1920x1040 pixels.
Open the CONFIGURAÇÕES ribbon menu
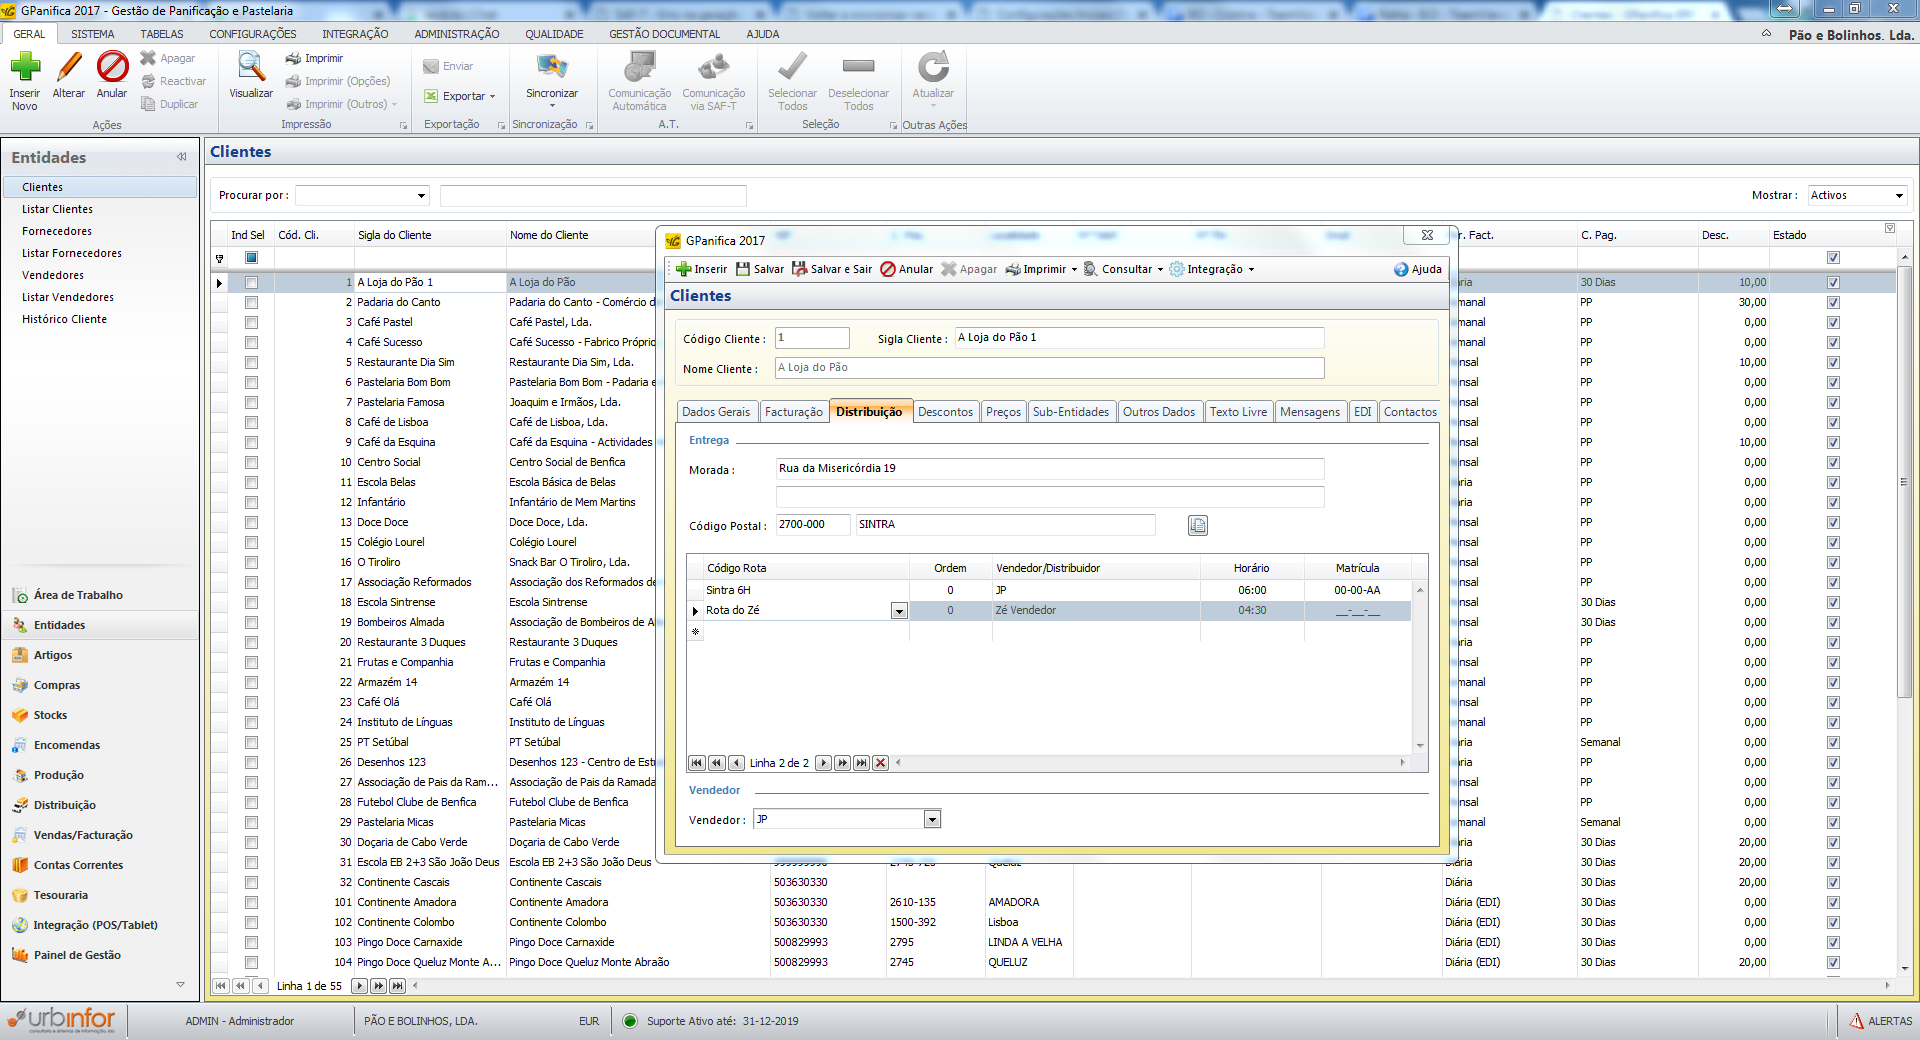point(252,34)
